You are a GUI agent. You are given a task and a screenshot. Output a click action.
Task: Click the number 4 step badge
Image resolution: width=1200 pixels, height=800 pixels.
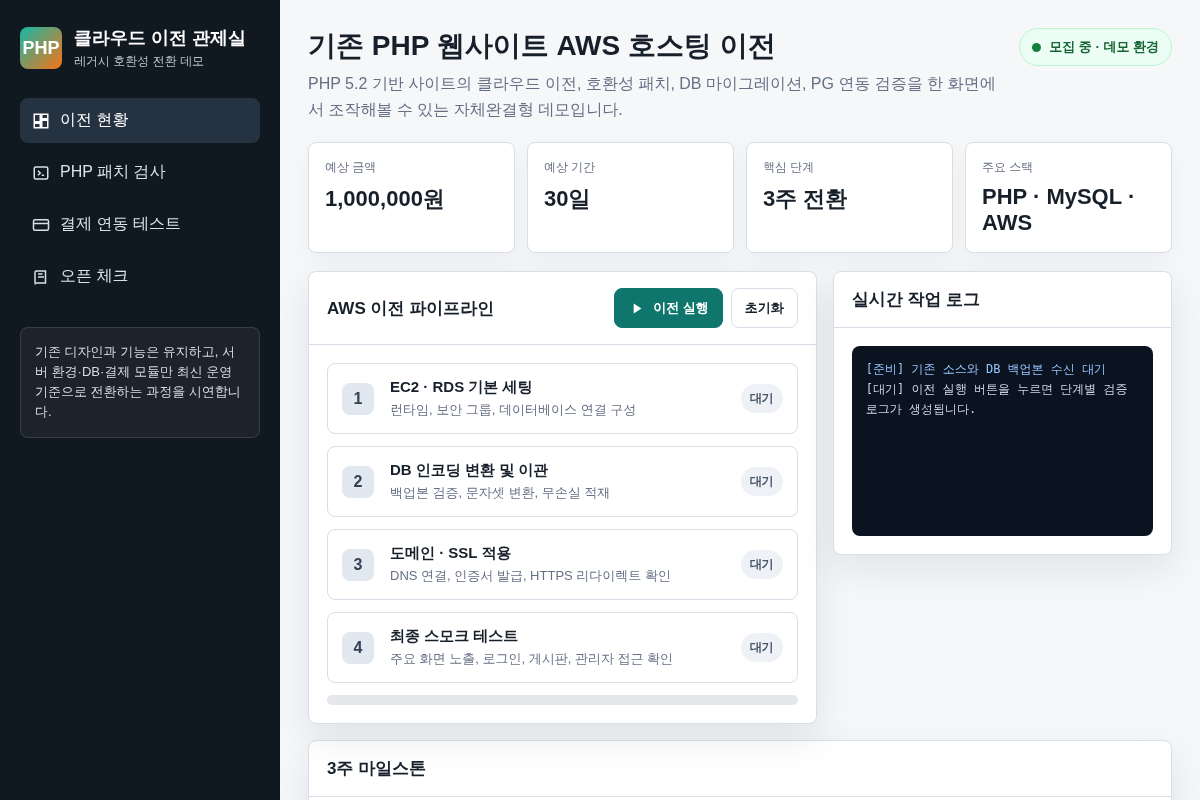pyautogui.click(x=358, y=648)
